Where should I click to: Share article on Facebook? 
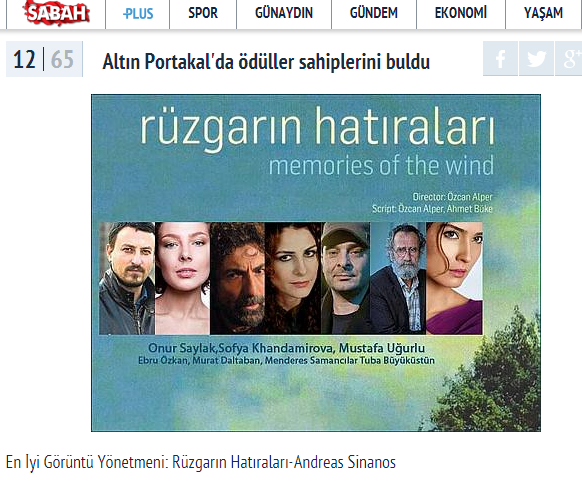coord(500,59)
